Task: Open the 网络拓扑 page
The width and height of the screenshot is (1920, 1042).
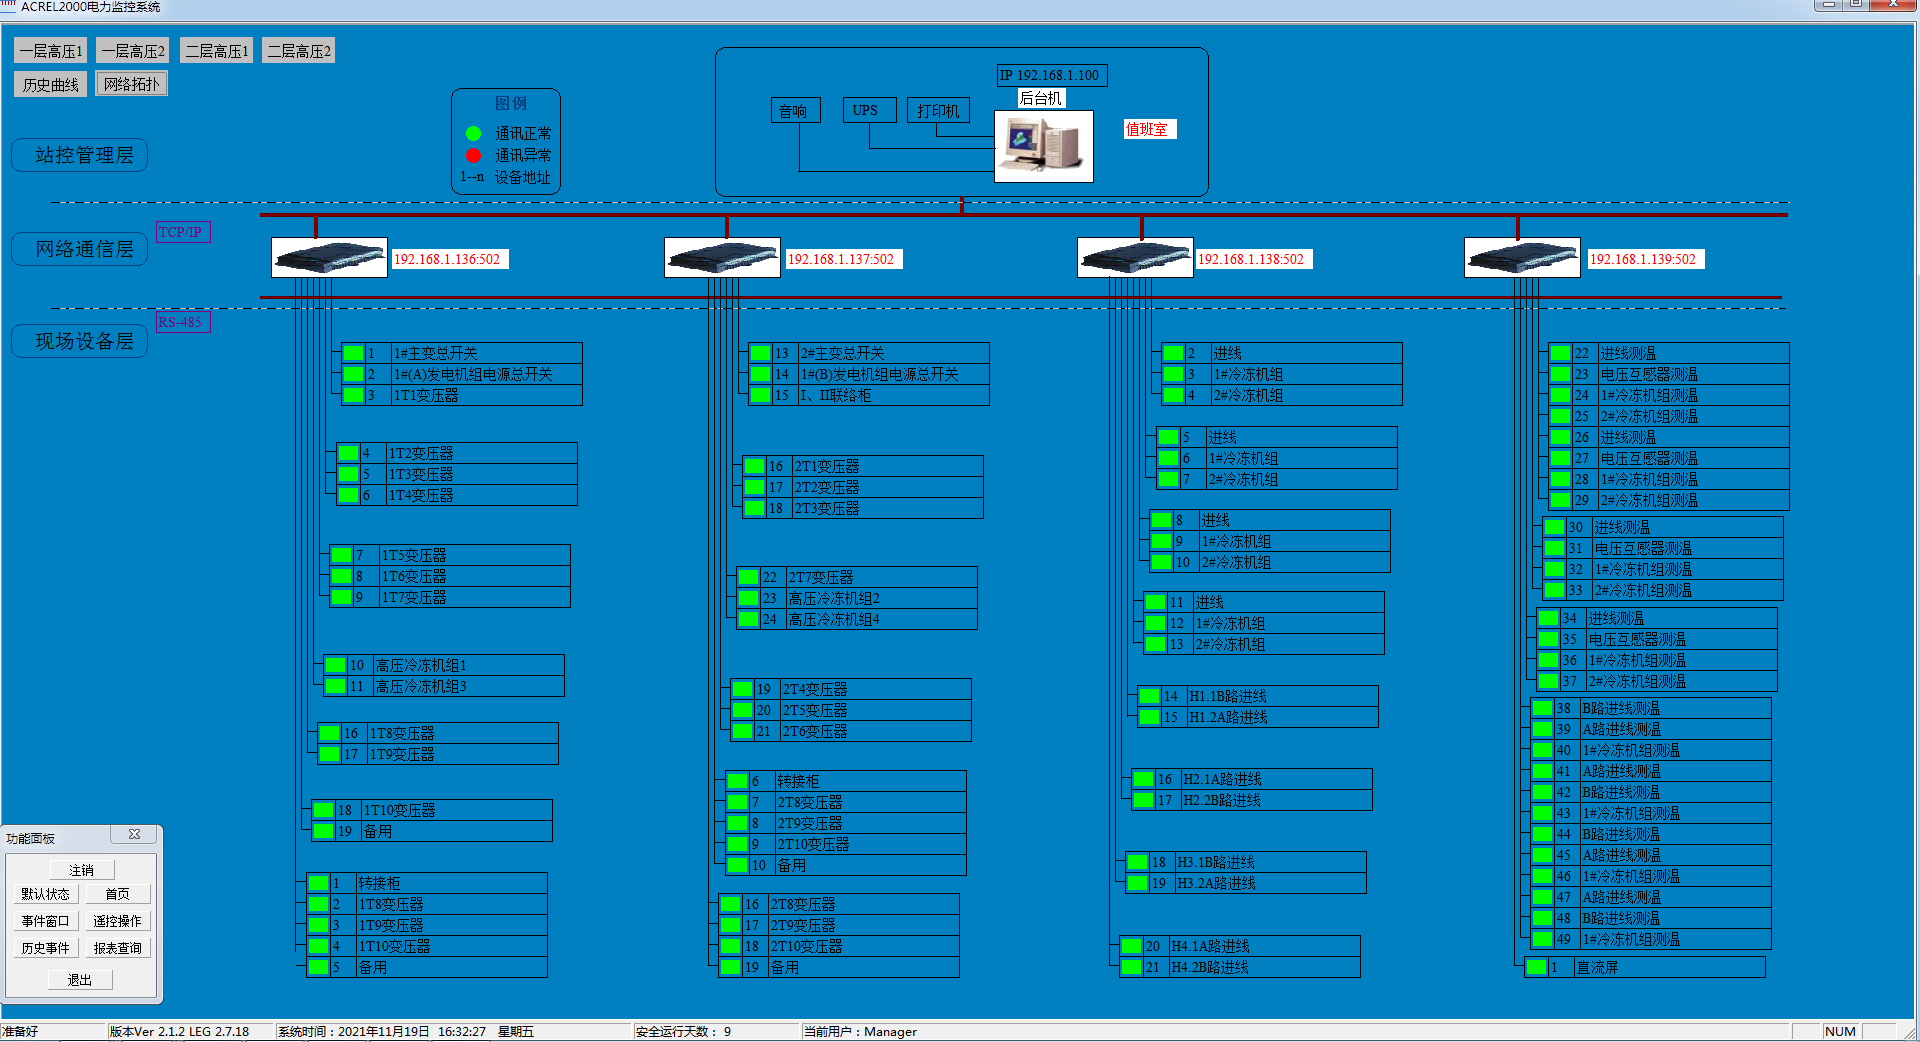Action: click(131, 85)
